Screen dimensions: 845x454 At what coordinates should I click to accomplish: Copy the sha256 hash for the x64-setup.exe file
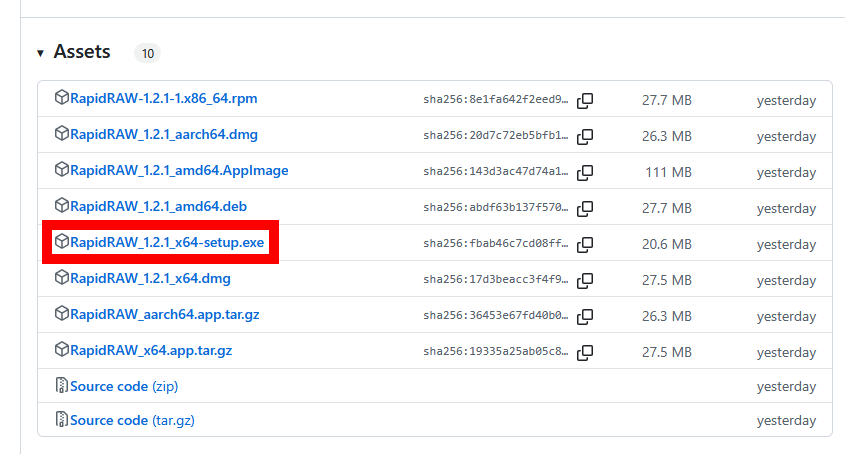pyautogui.click(x=585, y=244)
